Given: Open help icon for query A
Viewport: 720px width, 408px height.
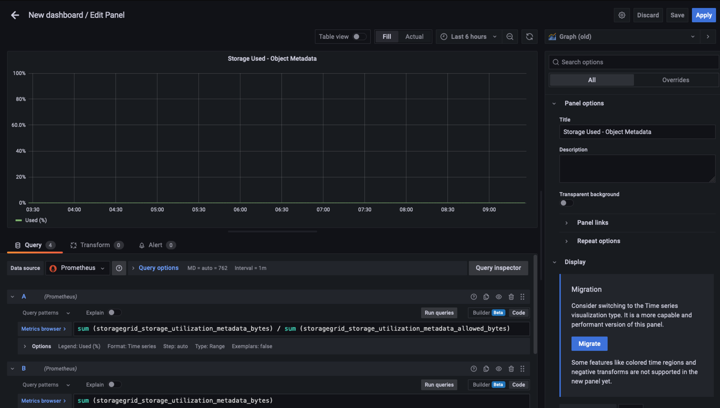Looking at the screenshot, I should point(474,297).
